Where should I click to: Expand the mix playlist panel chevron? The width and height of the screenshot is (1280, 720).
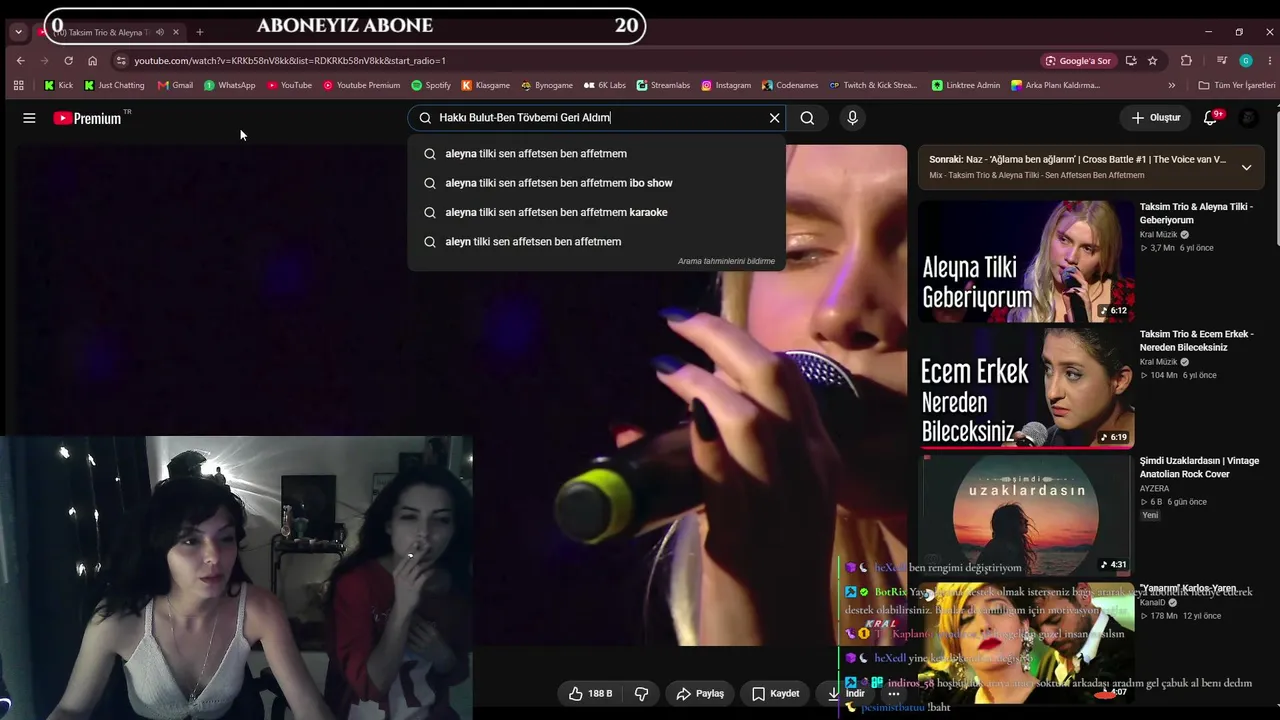pos(1246,167)
